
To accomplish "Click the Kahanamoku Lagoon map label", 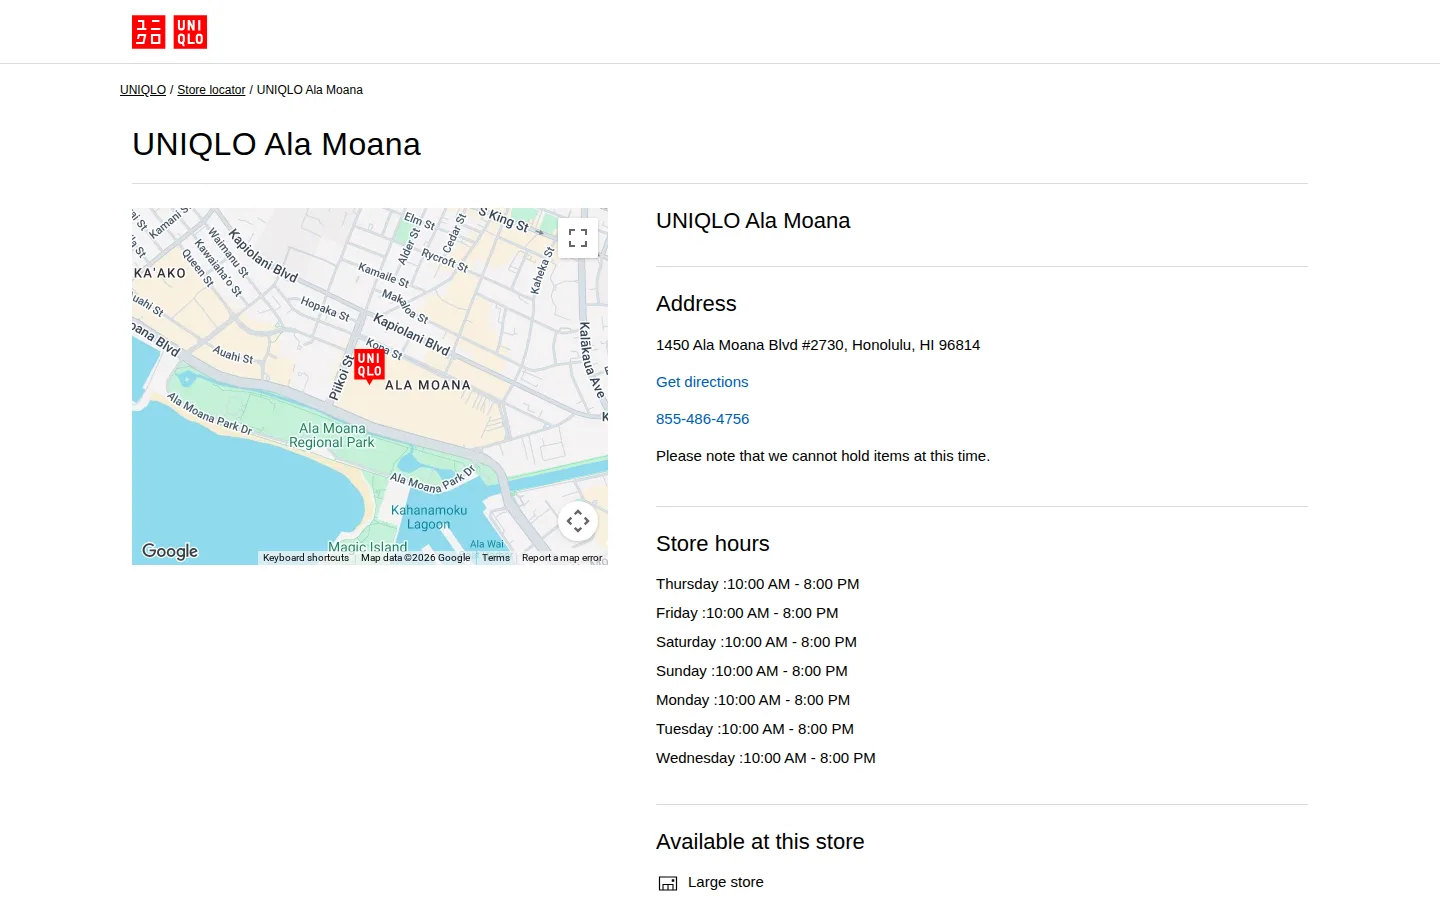I will tap(429, 517).
